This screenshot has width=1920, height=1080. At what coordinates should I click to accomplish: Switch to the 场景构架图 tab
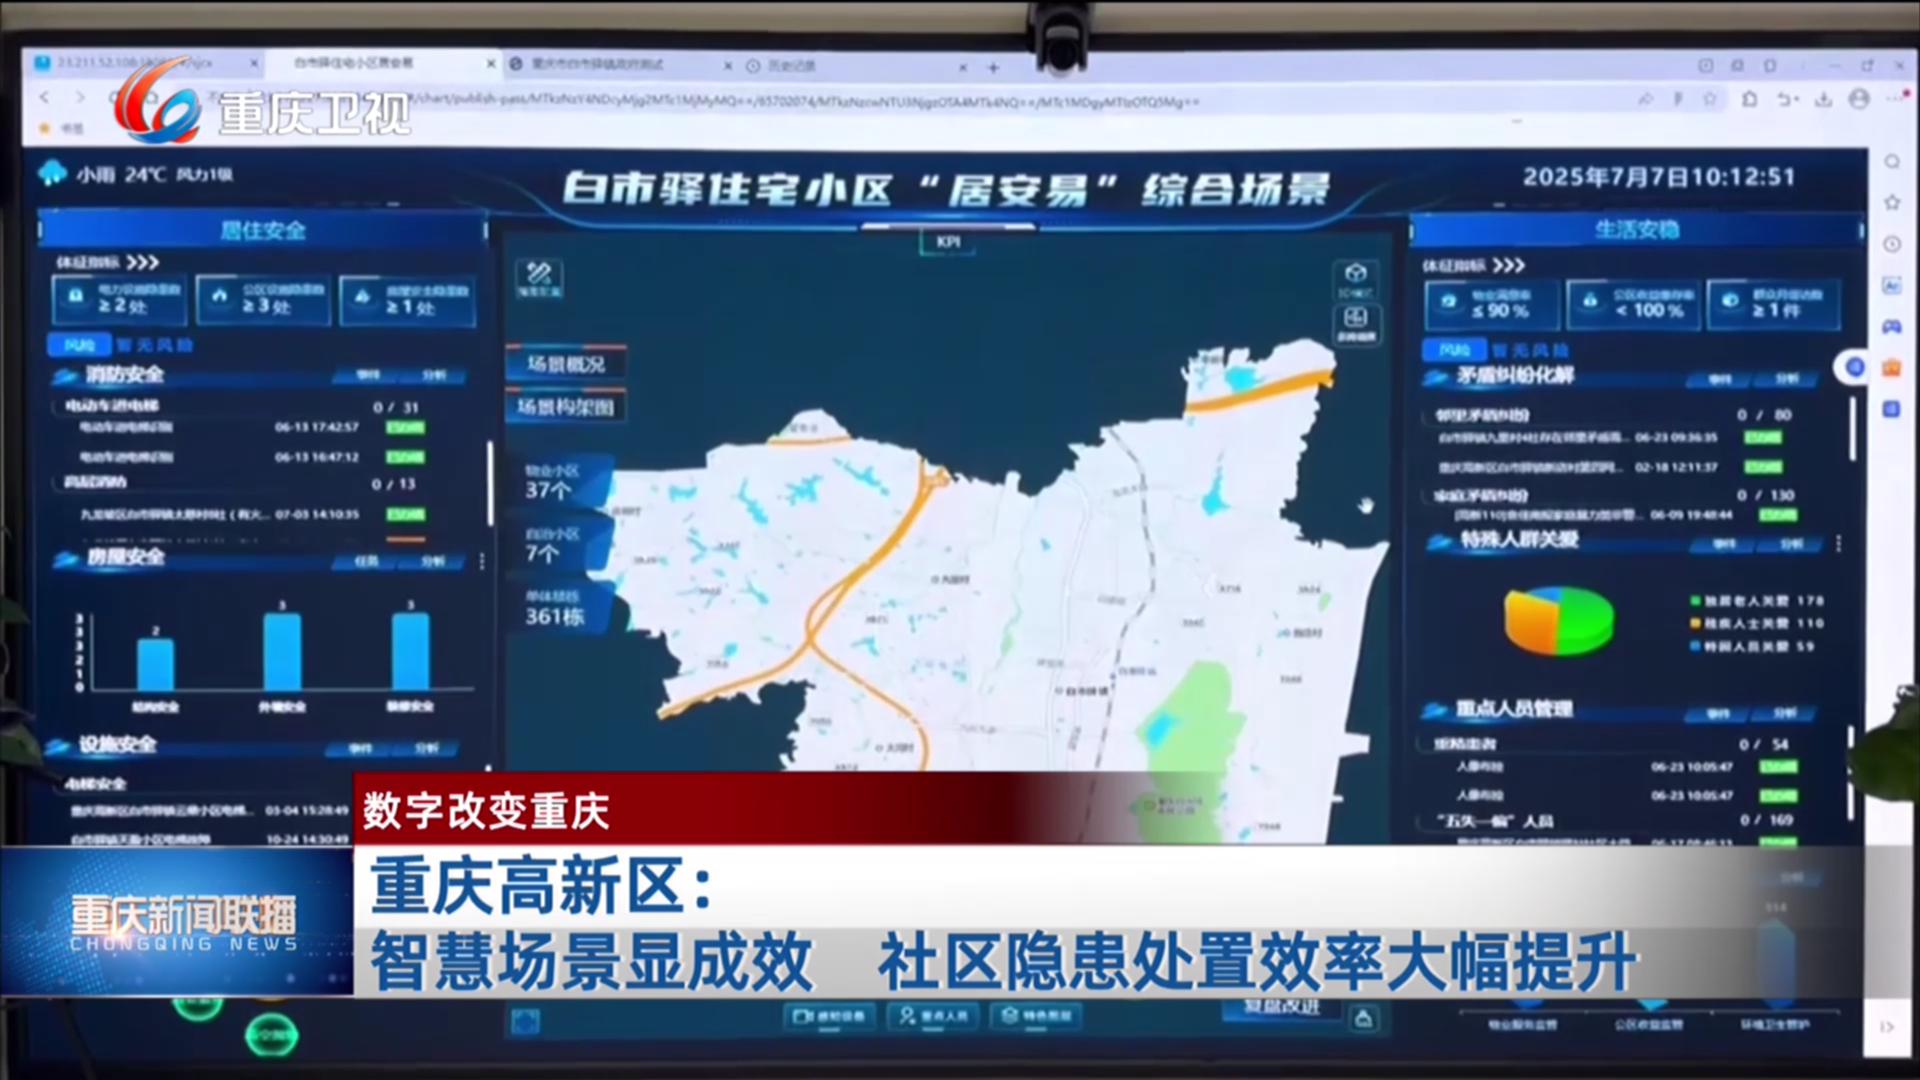566,407
